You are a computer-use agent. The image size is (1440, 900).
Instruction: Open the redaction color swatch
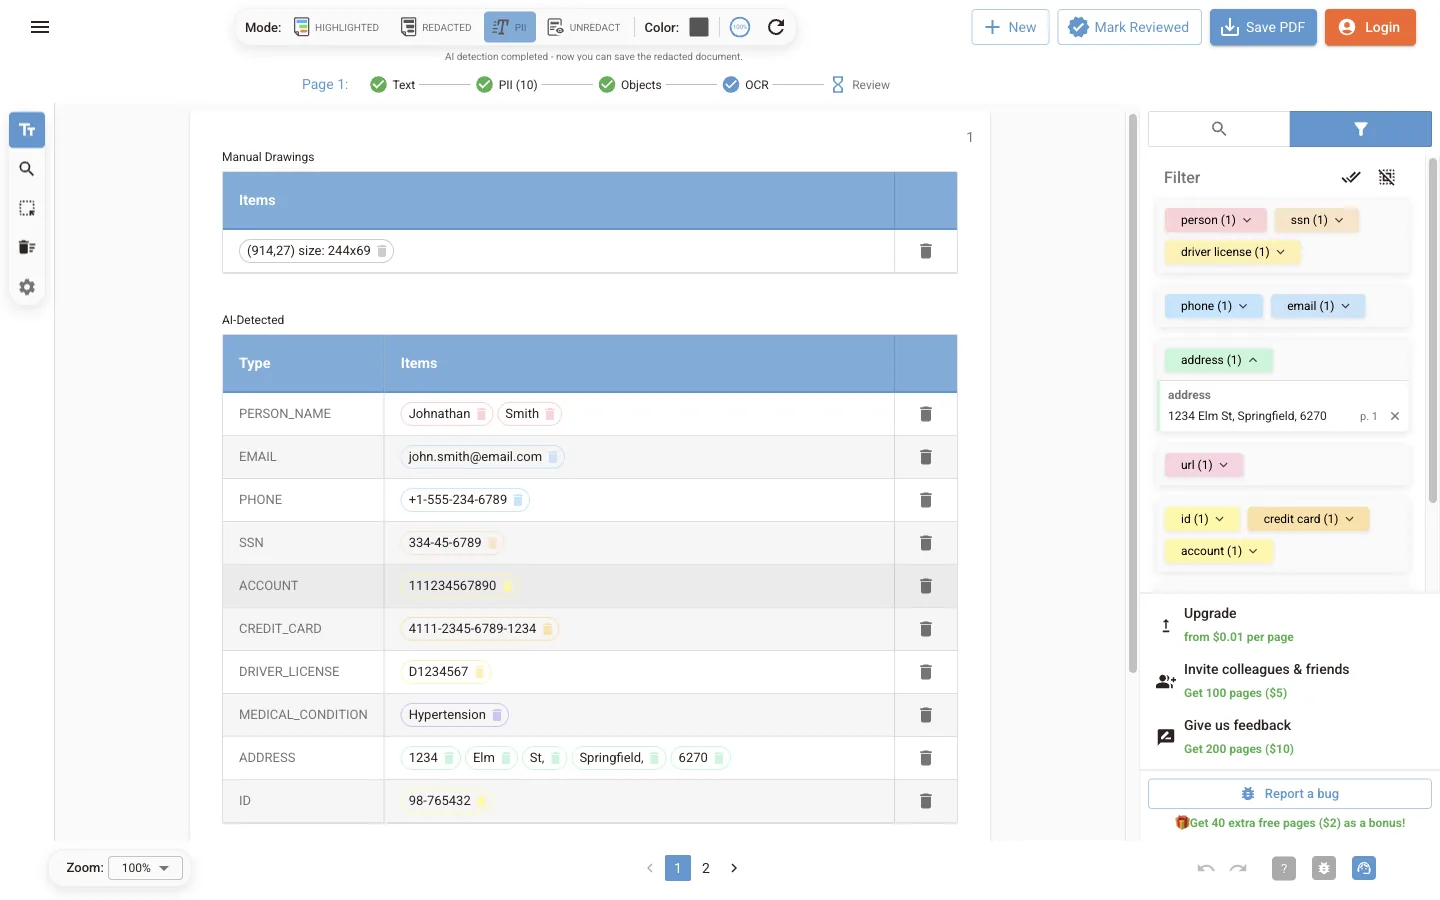pos(699,27)
